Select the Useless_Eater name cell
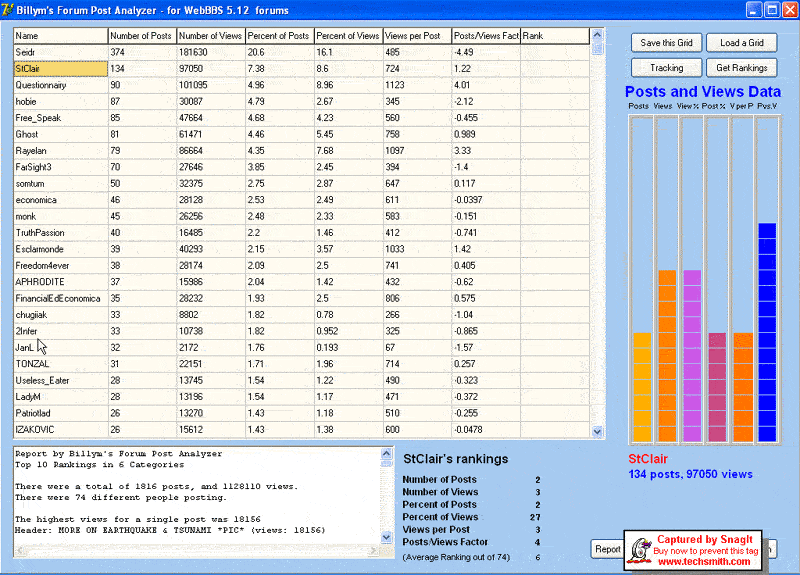This screenshot has height=575, width=800. point(61,380)
